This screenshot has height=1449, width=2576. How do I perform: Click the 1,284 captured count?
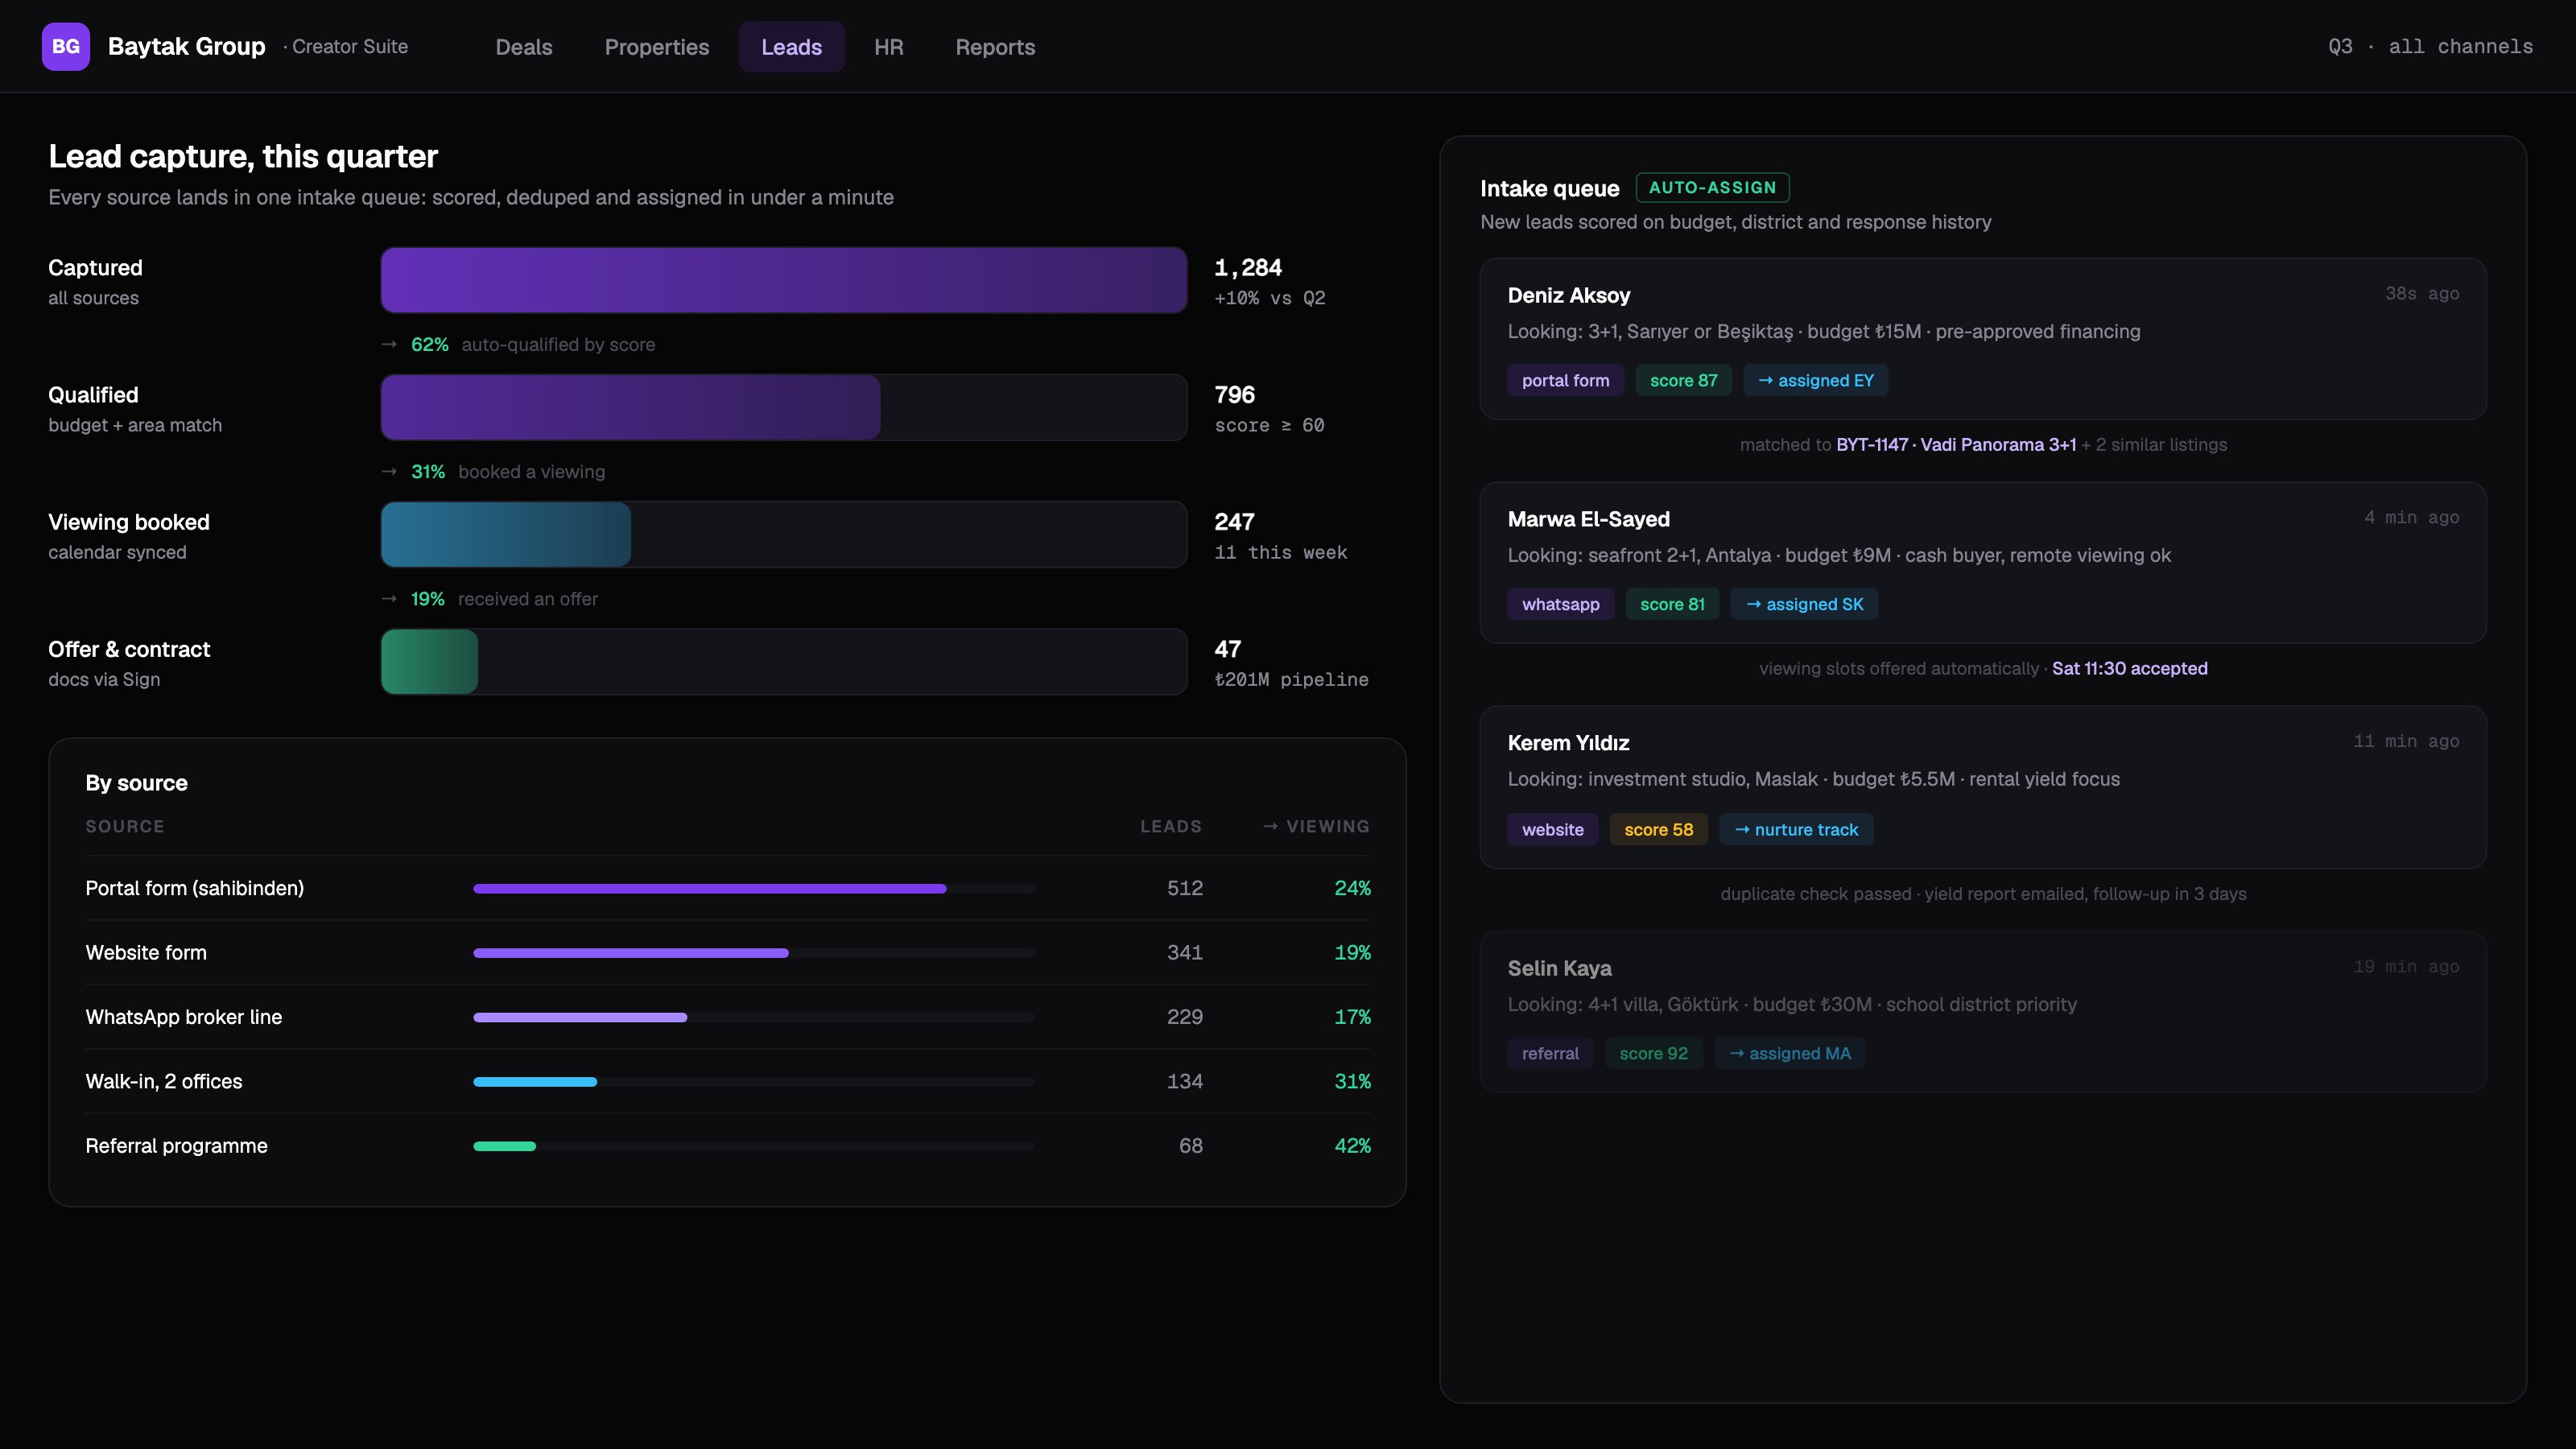pyautogui.click(x=1248, y=267)
